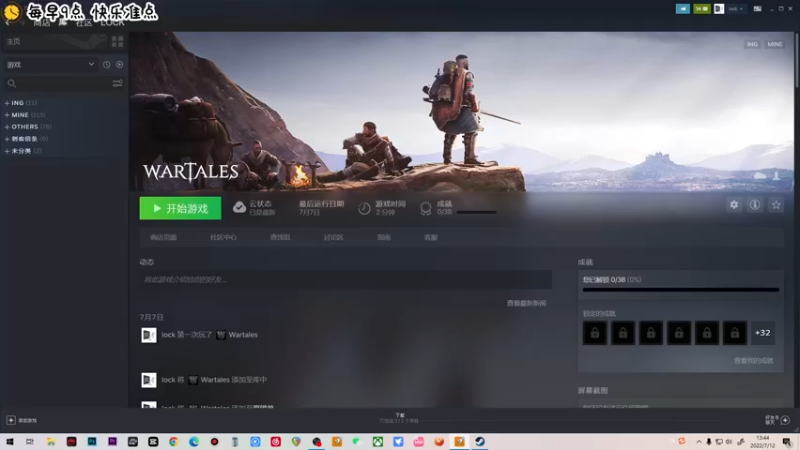Click the cloud status icon
Image resolution: width=800 pixels, height=450 pixels.
(239, 207)
